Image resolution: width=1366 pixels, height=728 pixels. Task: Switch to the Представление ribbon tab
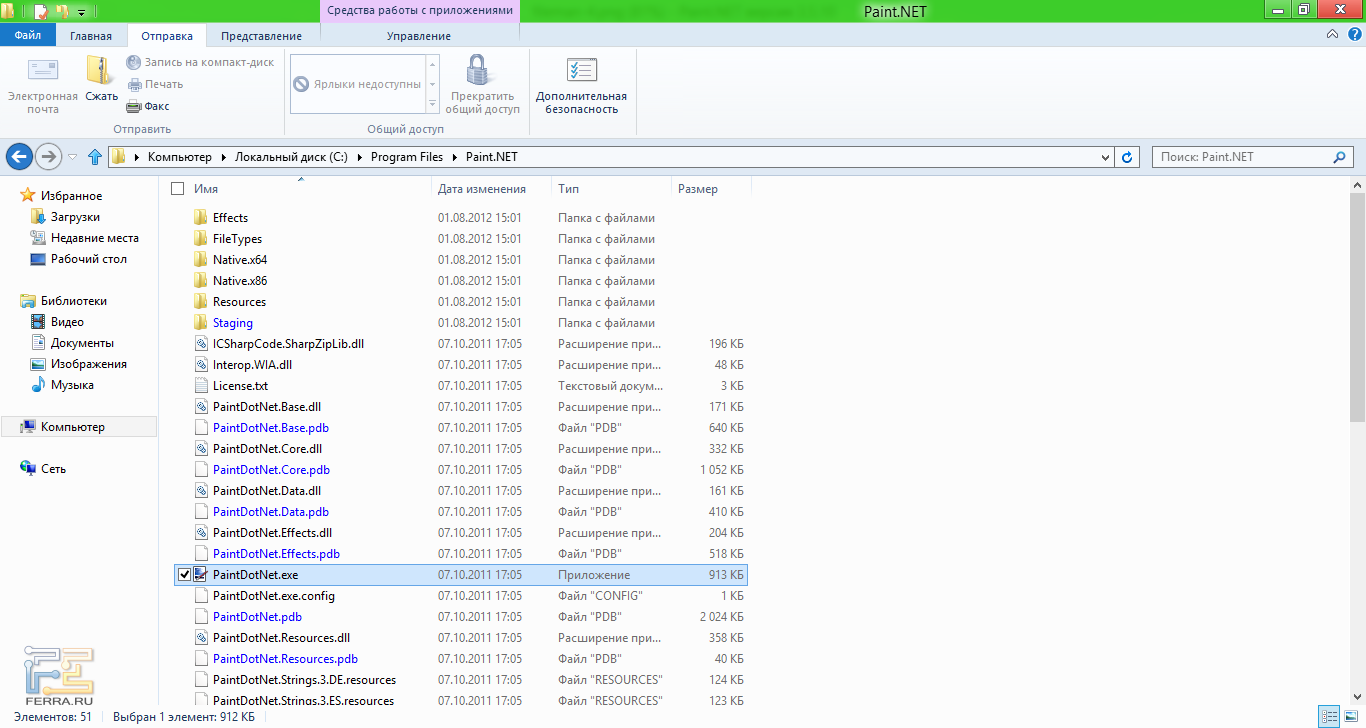(x=261, y=36)
